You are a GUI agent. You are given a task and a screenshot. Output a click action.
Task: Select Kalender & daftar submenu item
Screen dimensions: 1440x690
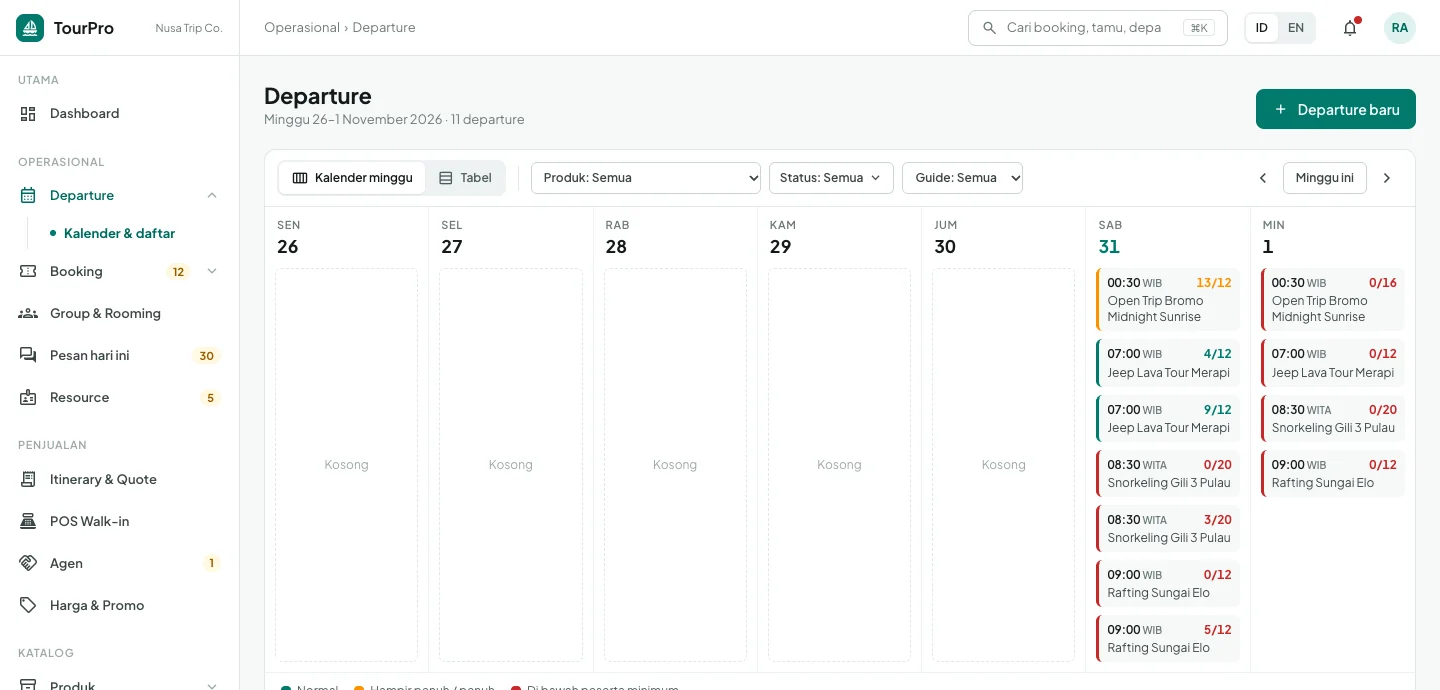pos(119,234)
